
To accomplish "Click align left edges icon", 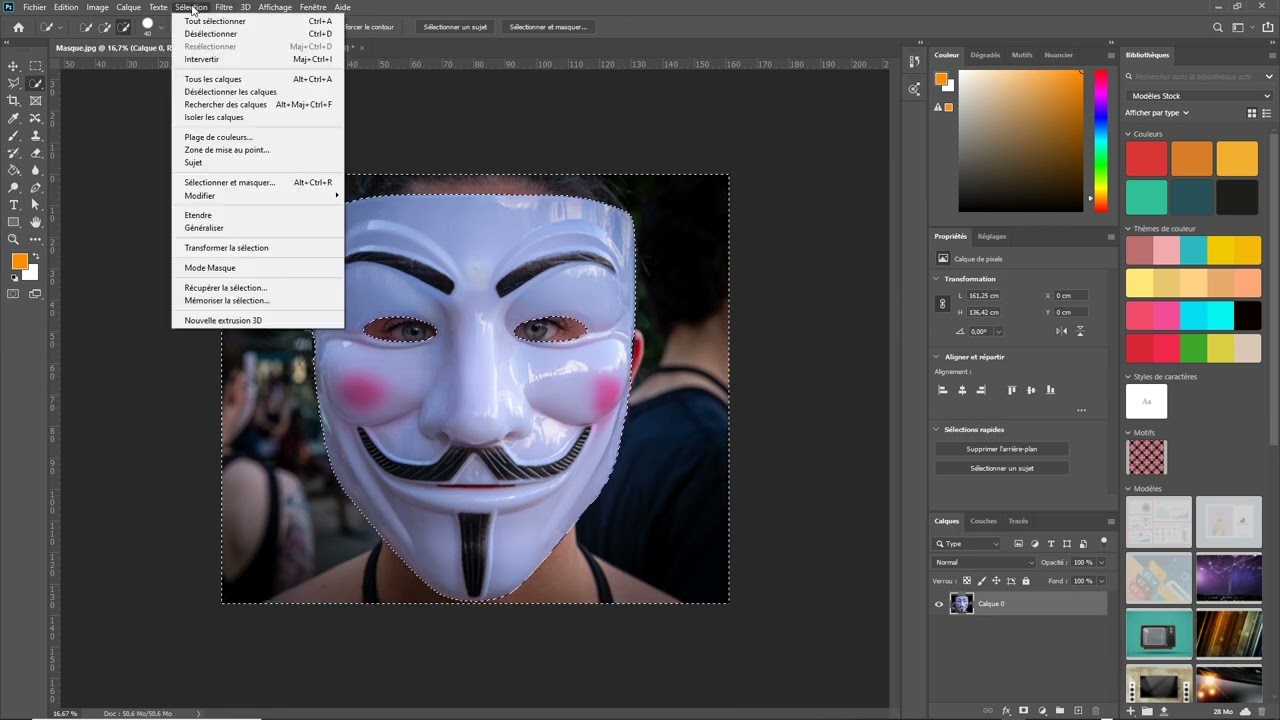I will click(943, 390).
